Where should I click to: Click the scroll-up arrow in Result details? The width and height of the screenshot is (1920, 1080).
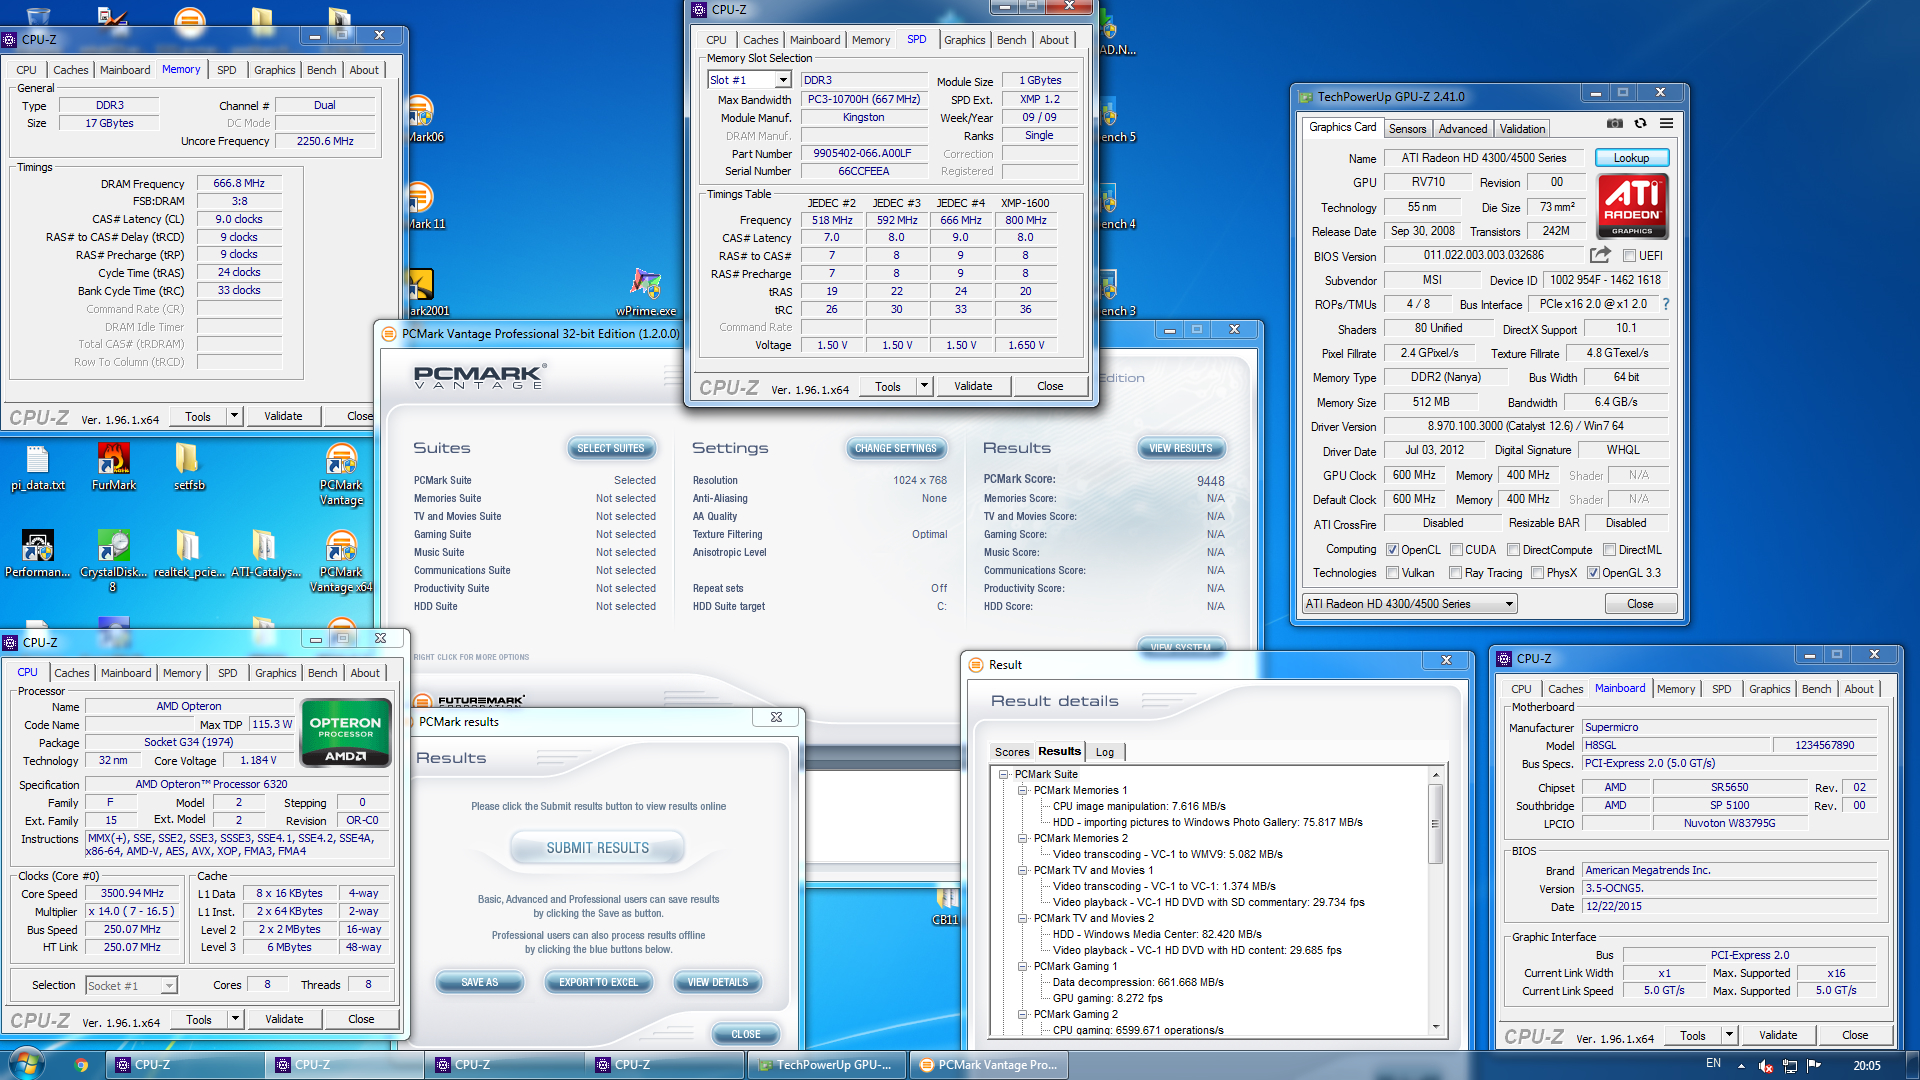1436,775
